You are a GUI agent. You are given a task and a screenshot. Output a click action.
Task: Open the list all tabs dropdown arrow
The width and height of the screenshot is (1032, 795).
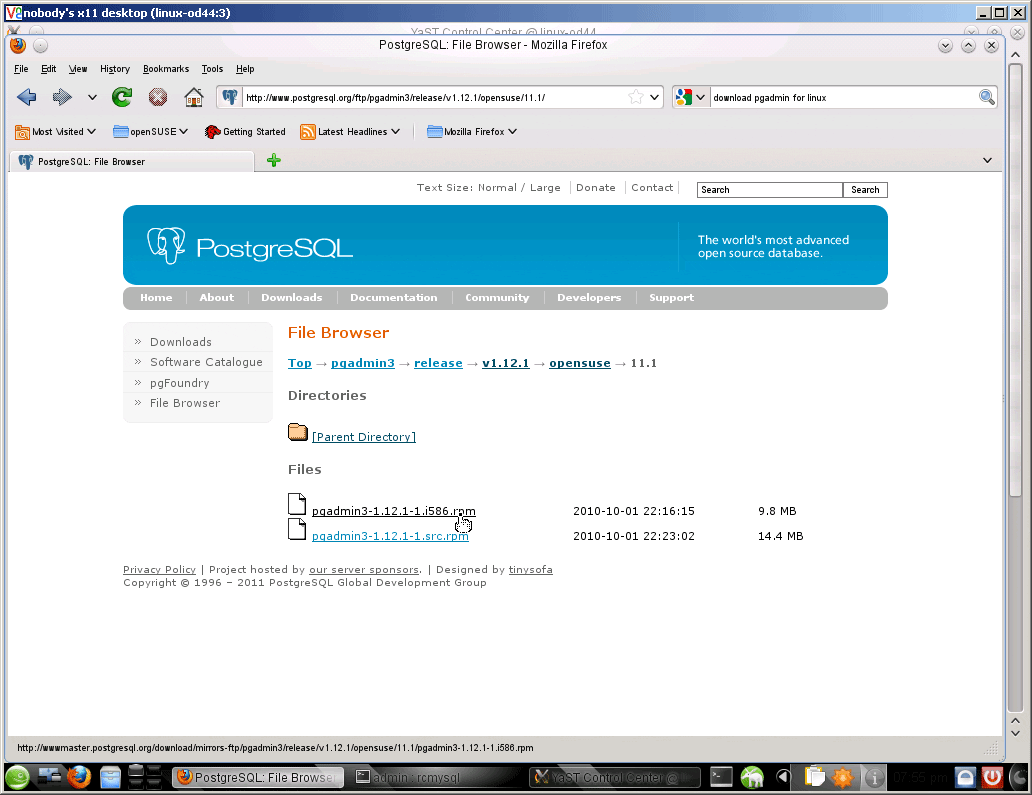987,160
